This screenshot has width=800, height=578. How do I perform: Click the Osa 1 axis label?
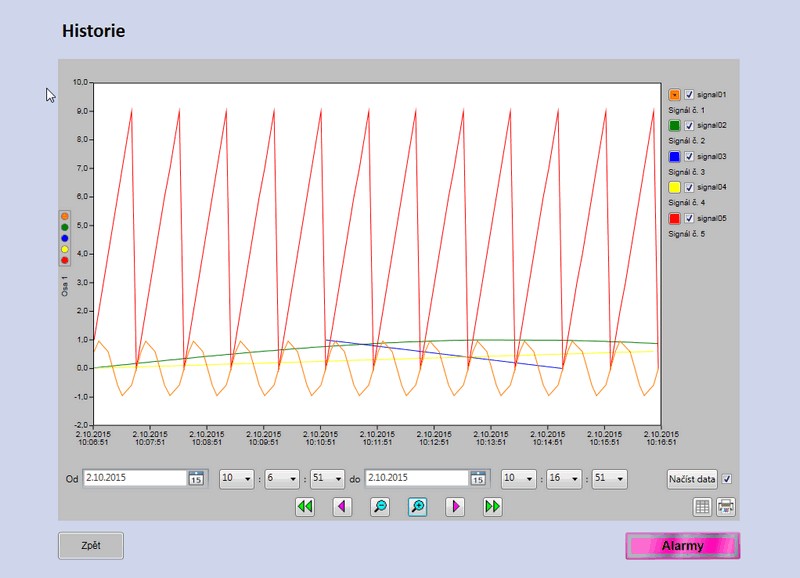pyautogui.click(x=65, y=286)
